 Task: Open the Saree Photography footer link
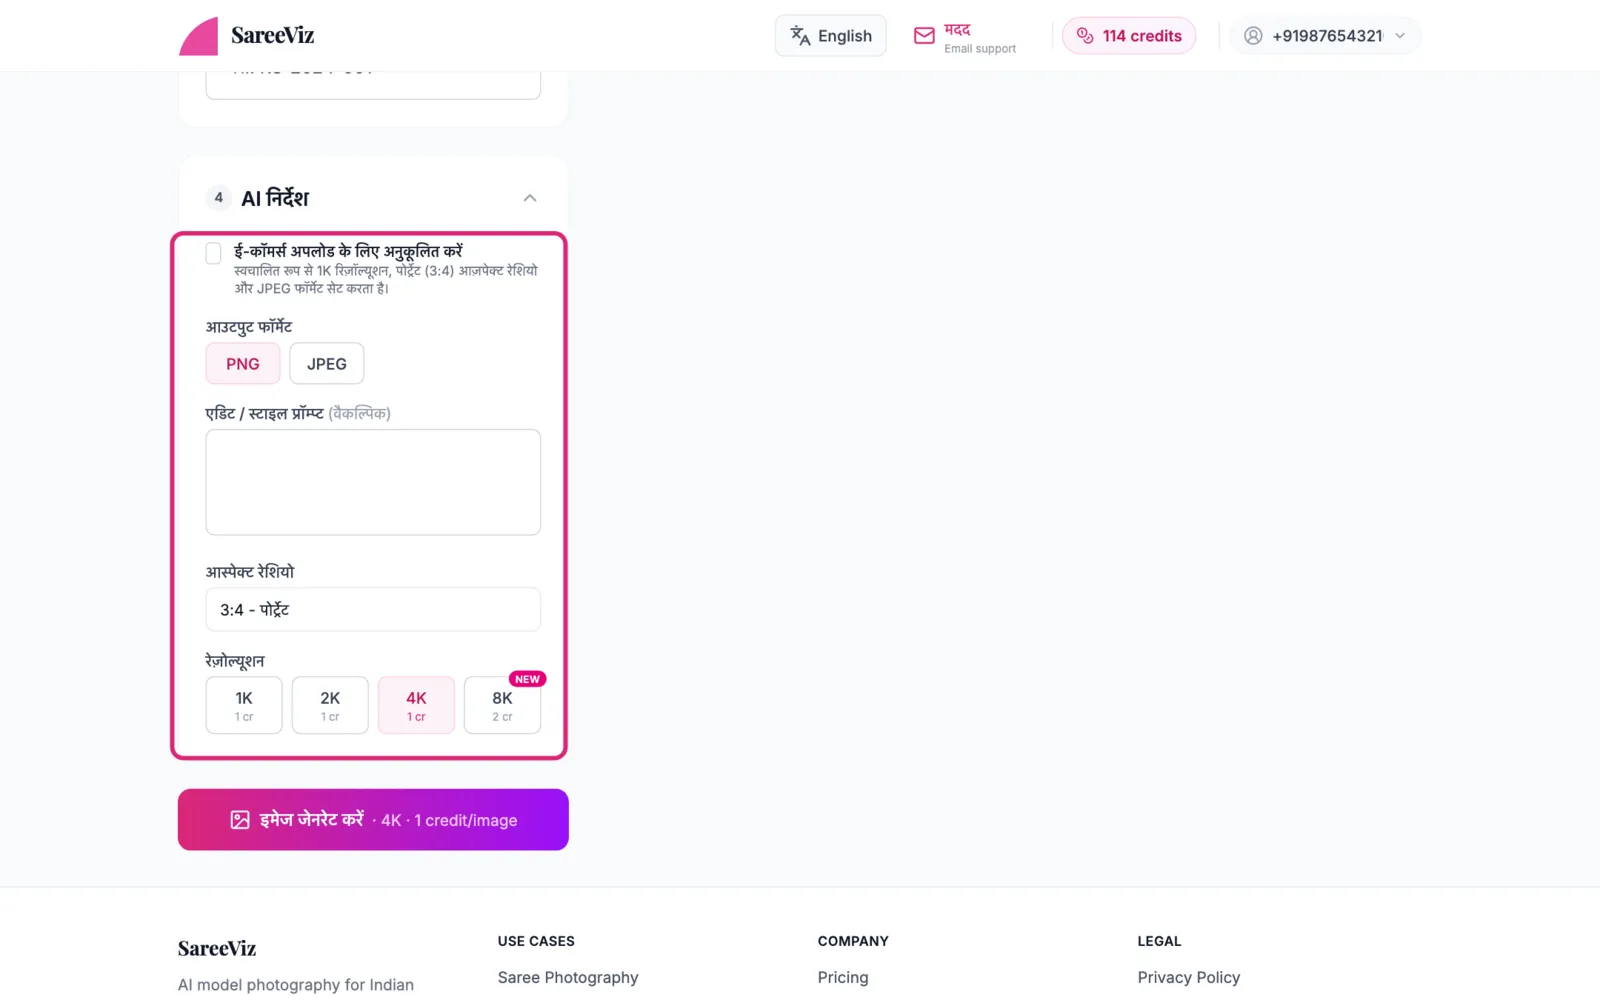(x=568, y=977)
